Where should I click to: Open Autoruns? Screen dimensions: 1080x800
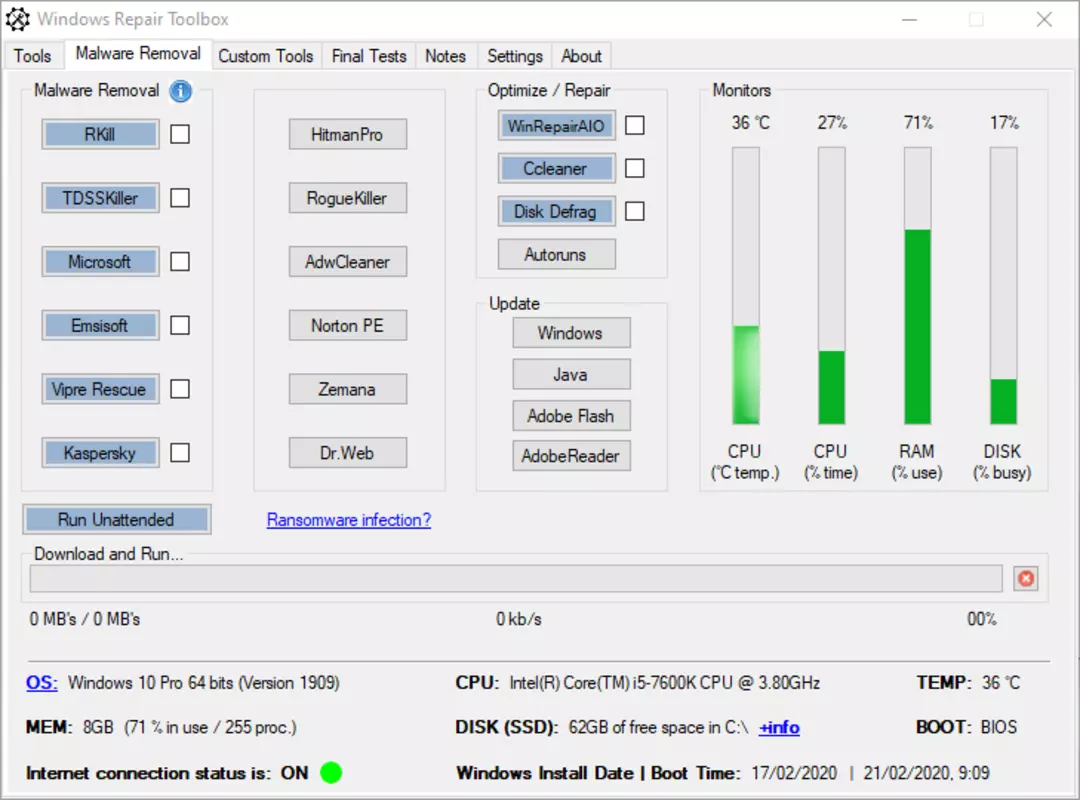coord(557,254)
